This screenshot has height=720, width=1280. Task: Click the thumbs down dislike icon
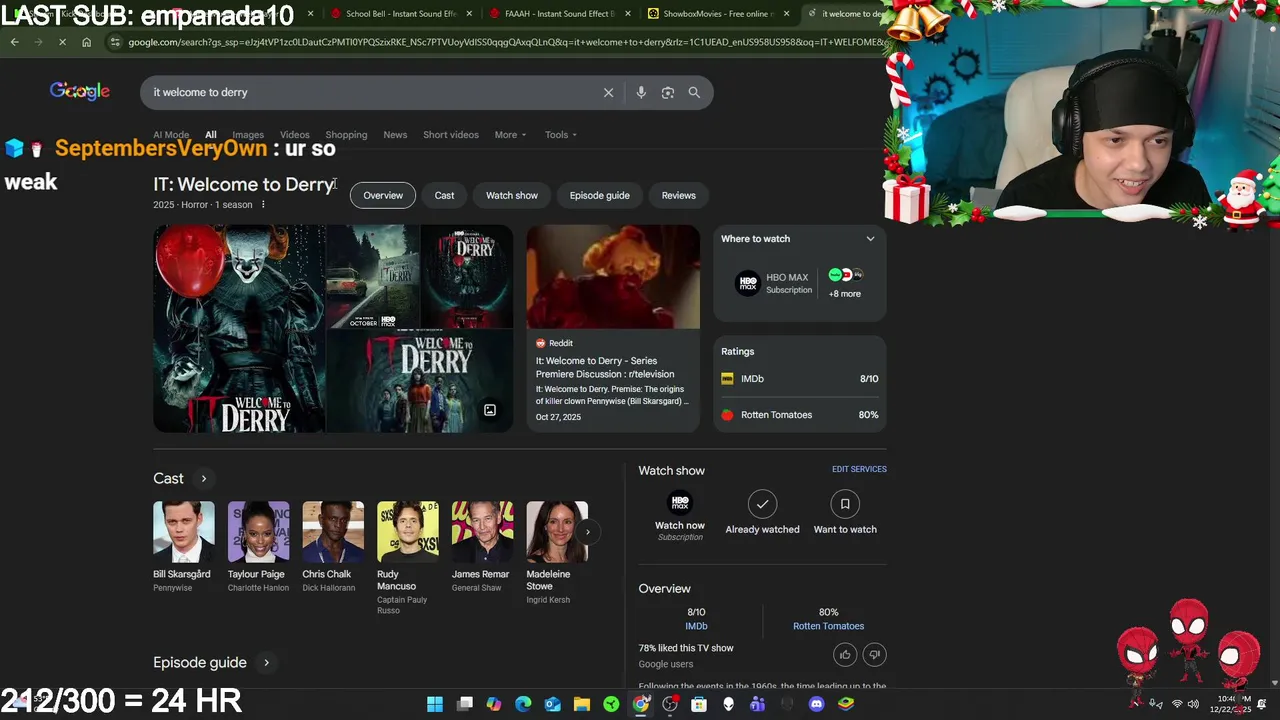point(874,654)
